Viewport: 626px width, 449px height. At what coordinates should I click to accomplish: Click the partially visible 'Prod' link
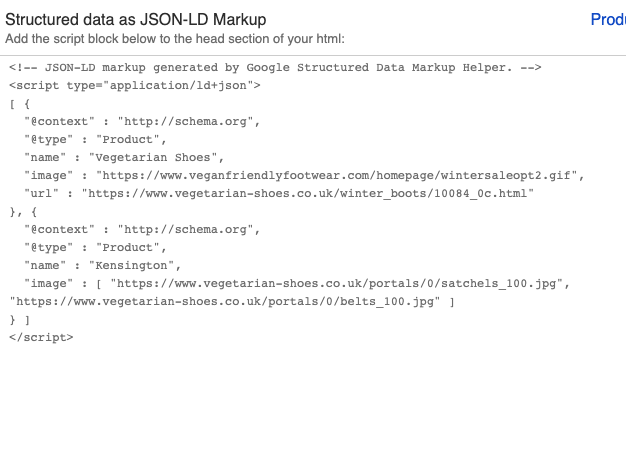click(608, 20)
